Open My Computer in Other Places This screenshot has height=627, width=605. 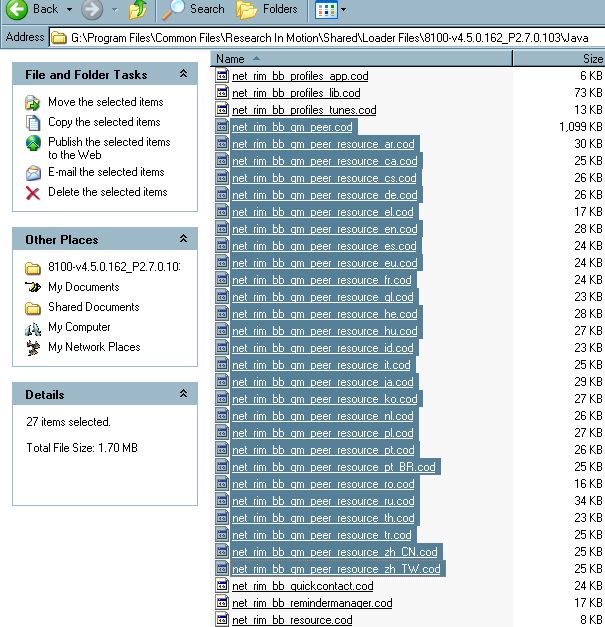pos(79,327)
